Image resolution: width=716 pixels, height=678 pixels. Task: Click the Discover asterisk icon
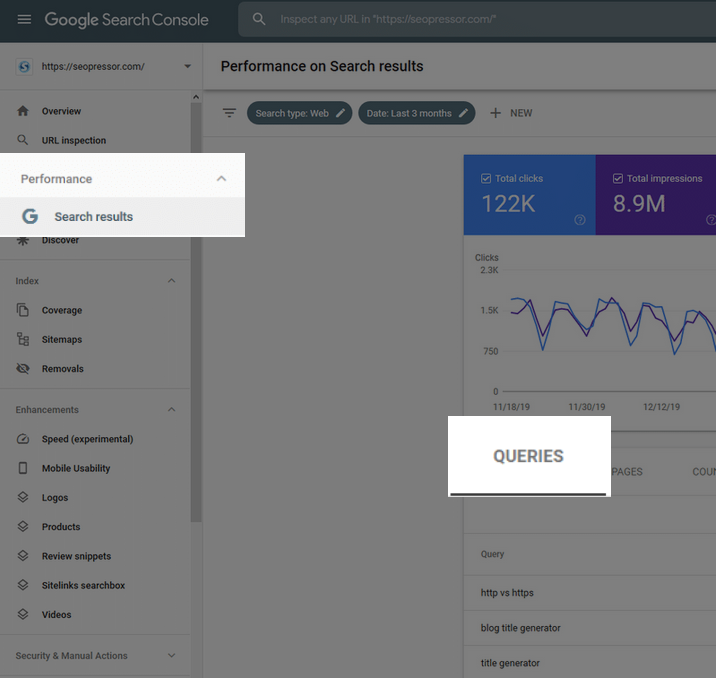tap(23, 240)
